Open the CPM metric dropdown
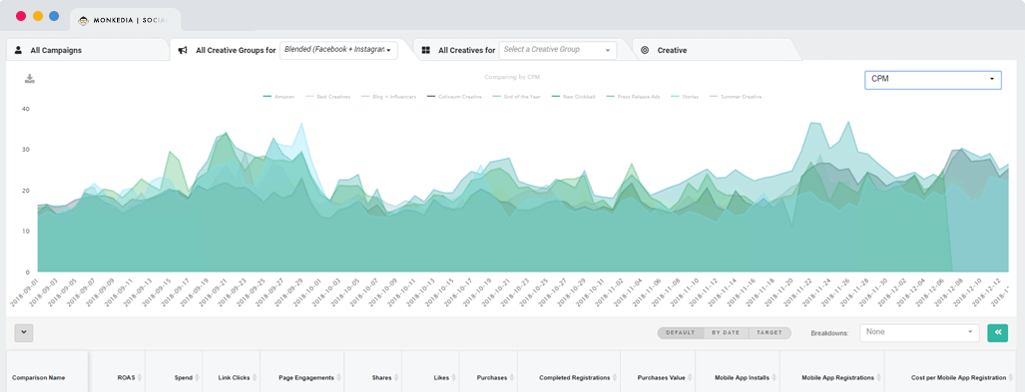 pyautogui.click(x=933, y=80)
